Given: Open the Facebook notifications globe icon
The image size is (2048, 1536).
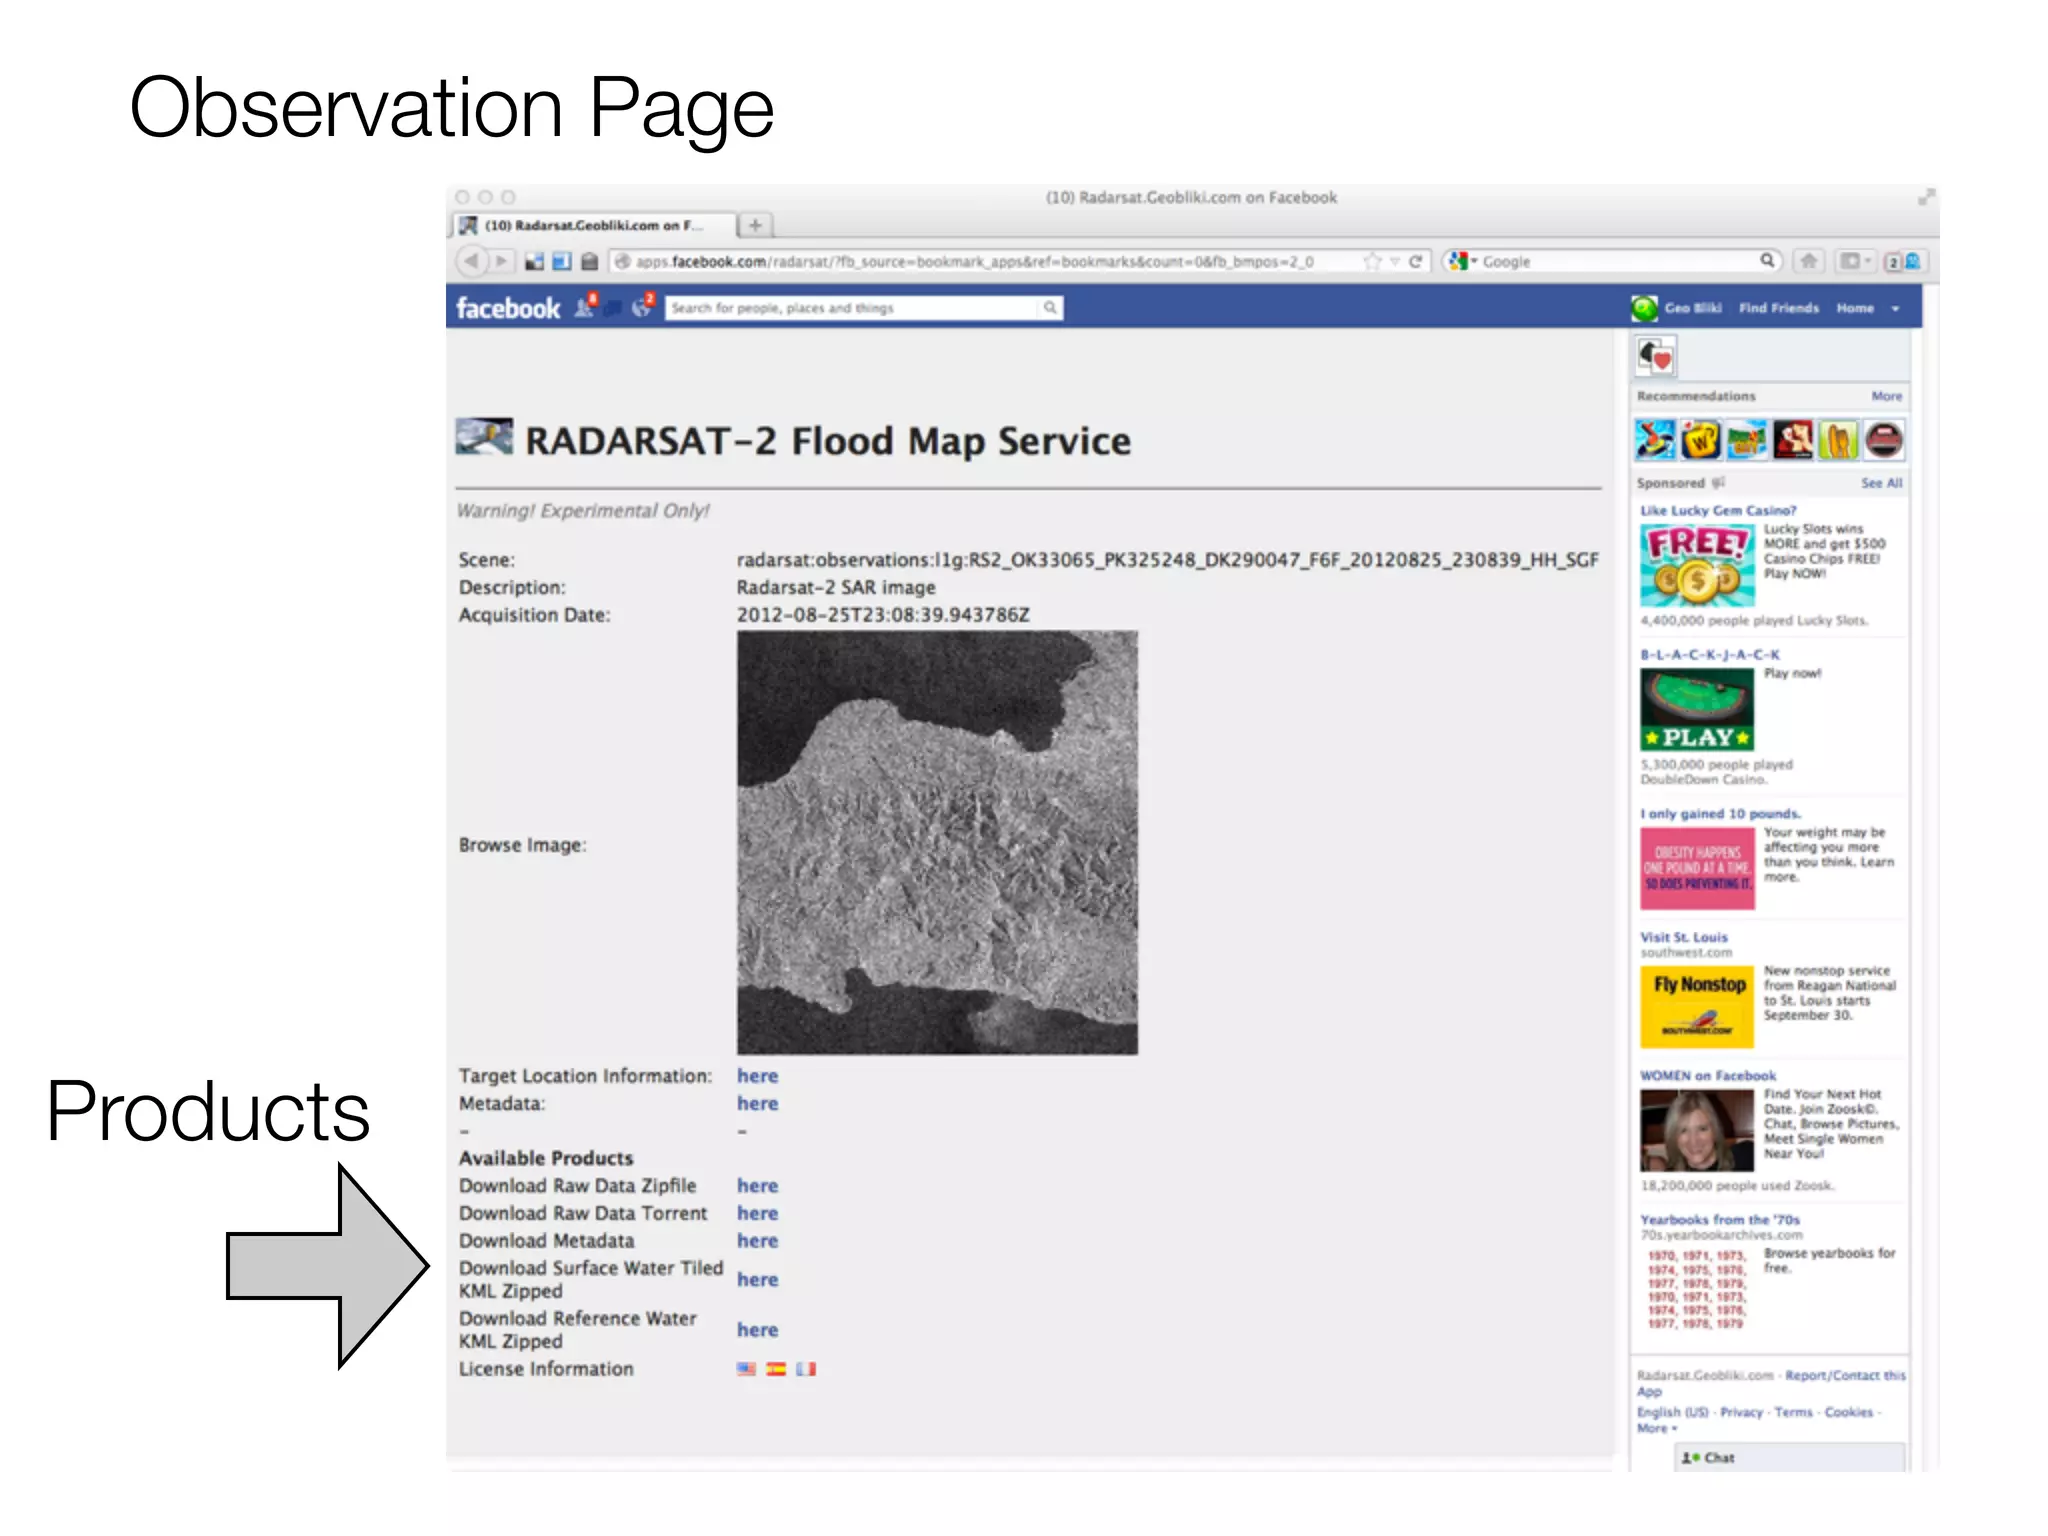Looking at the screenshot, I should click(643, 306).
